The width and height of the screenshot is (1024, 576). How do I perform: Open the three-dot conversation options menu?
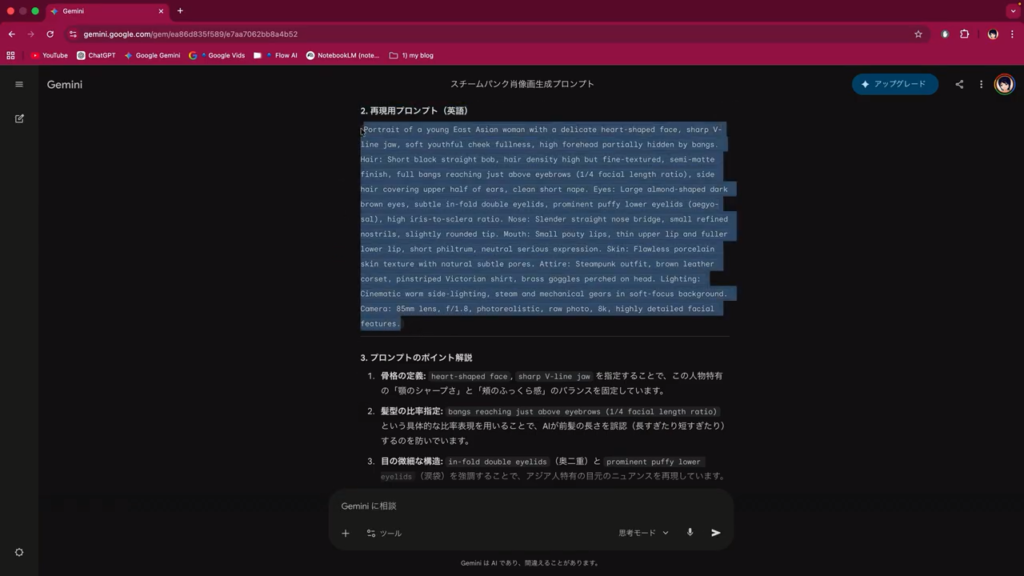click(x=981, y=84)
